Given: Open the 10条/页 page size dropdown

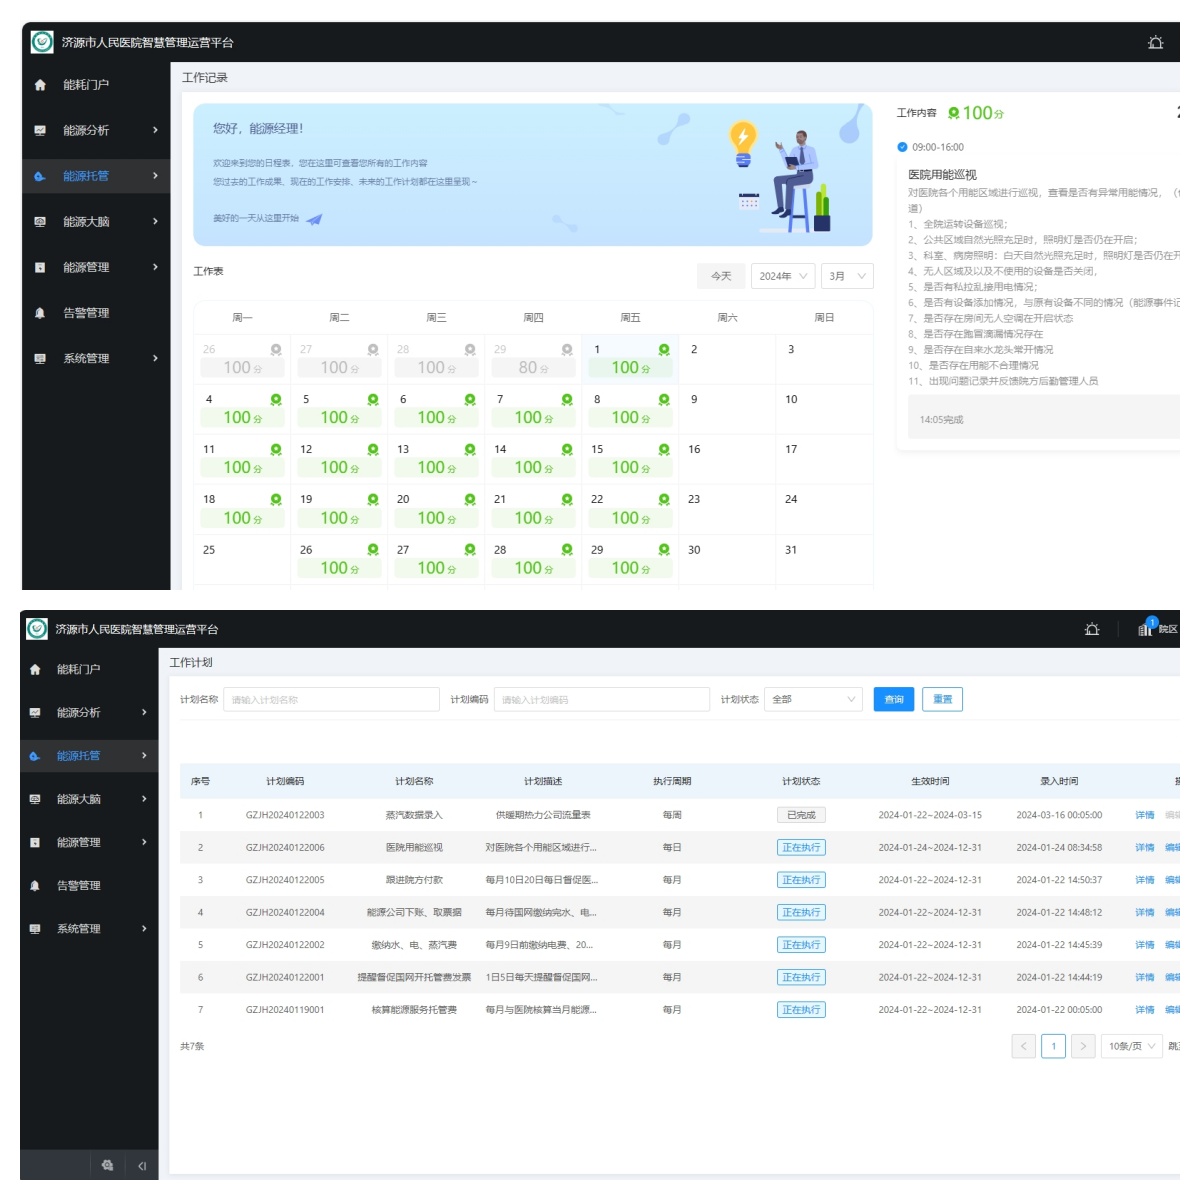Looking at the screenshot, I should [1132, 1046].
